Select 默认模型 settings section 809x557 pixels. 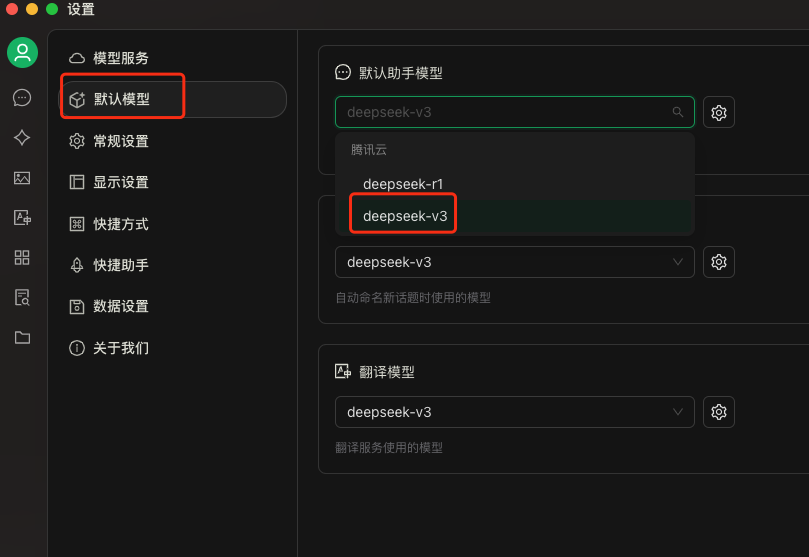click(173, 99)
